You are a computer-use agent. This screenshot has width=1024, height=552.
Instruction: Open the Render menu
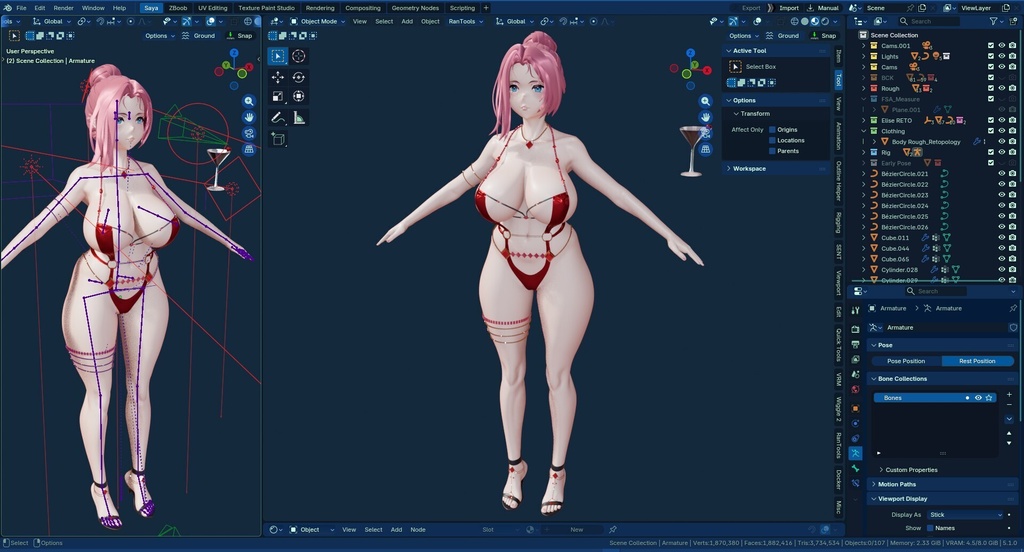(63, 8)
